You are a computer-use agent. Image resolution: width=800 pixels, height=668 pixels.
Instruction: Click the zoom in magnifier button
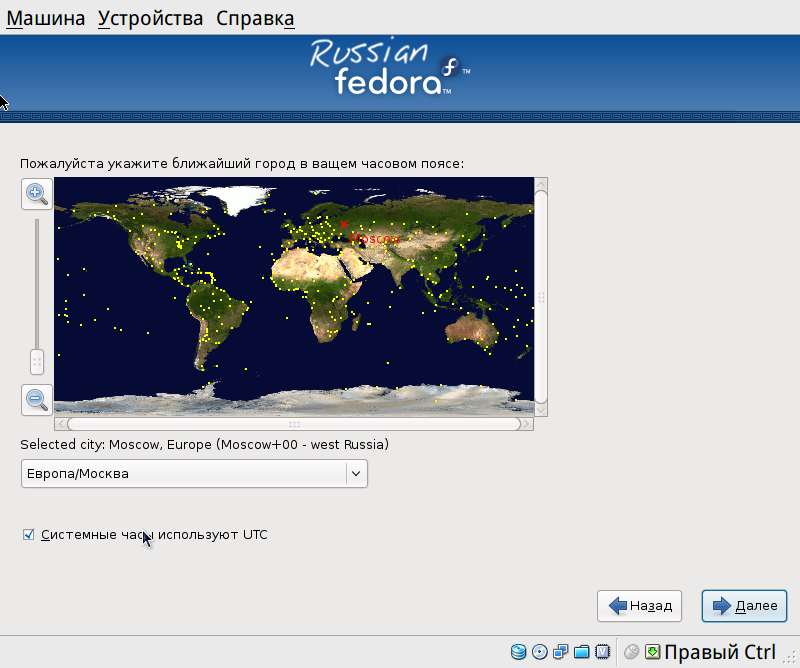click(37, 194)
